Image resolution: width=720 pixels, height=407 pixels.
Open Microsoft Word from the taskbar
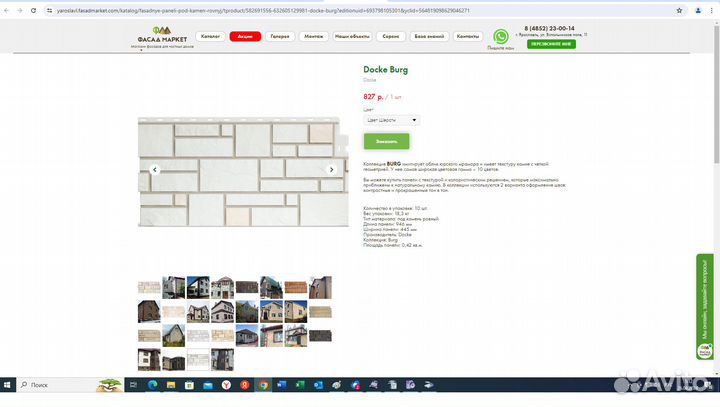point(281,385)
